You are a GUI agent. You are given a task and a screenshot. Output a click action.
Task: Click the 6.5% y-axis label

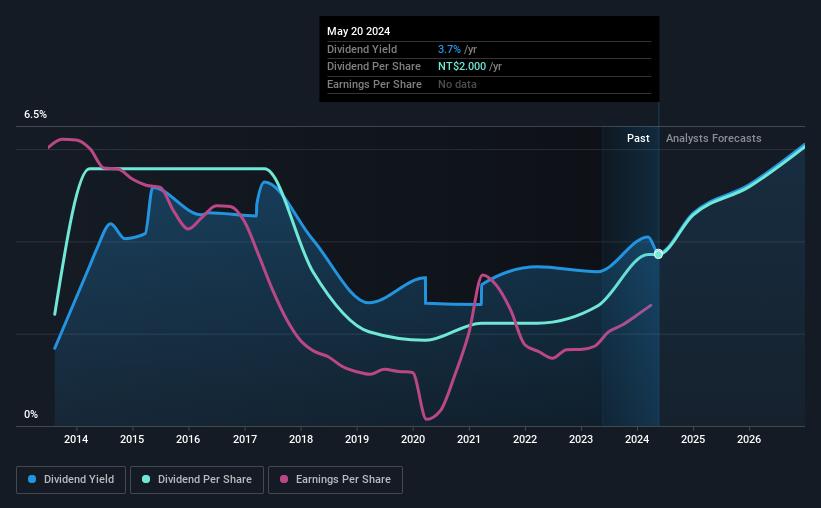click(x=35, y=114)
